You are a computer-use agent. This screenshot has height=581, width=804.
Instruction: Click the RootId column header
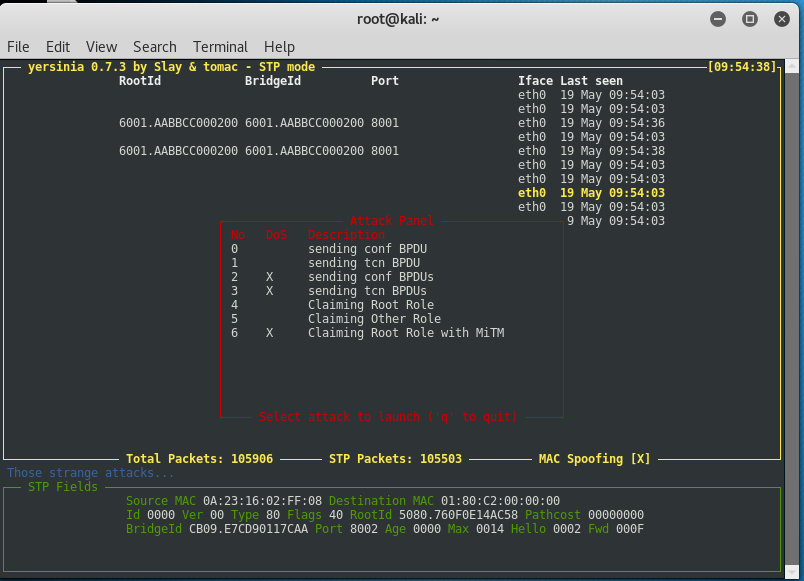pyautogui.click(x=140, y=81)
